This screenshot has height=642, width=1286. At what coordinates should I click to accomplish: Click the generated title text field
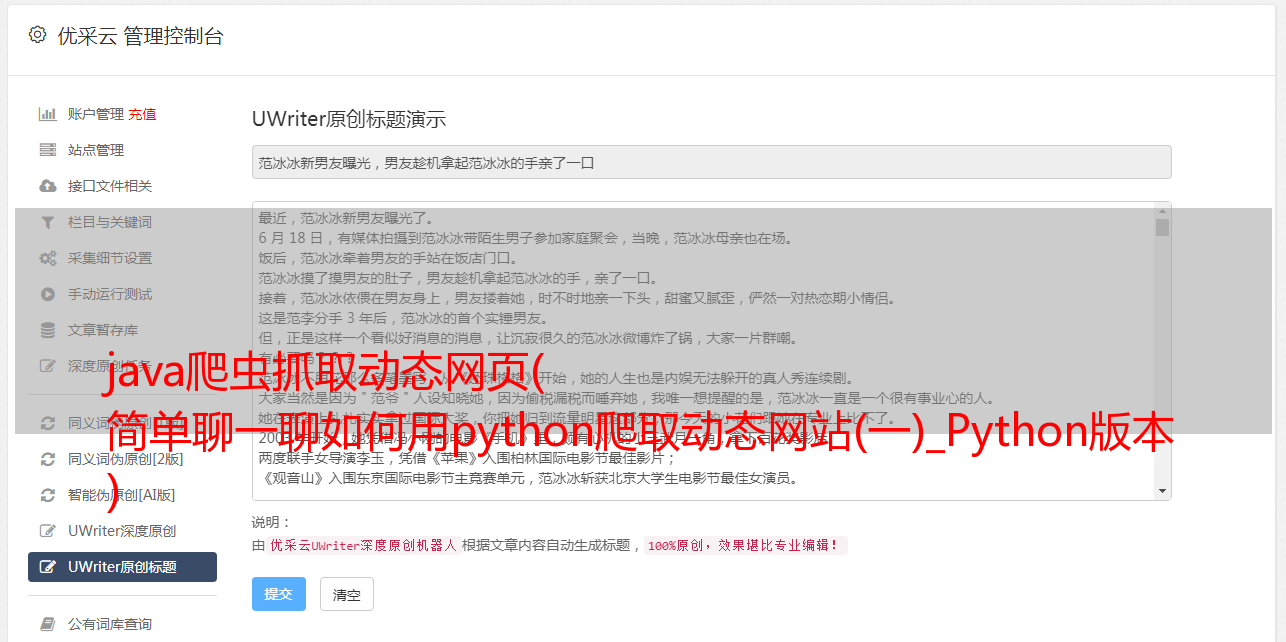[x=711, y=162]
